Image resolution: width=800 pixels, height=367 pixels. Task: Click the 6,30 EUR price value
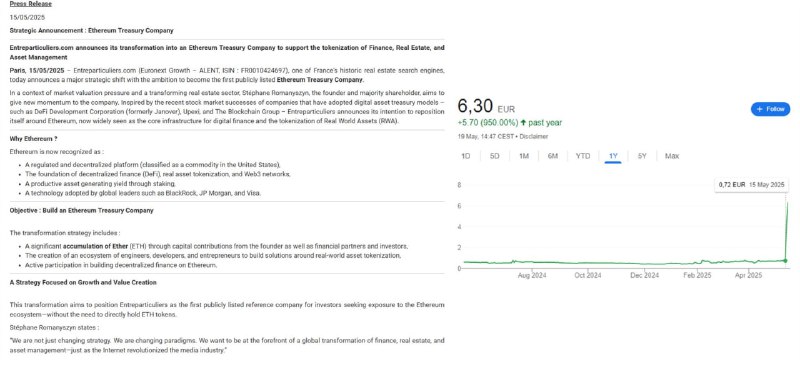(486, 107)
